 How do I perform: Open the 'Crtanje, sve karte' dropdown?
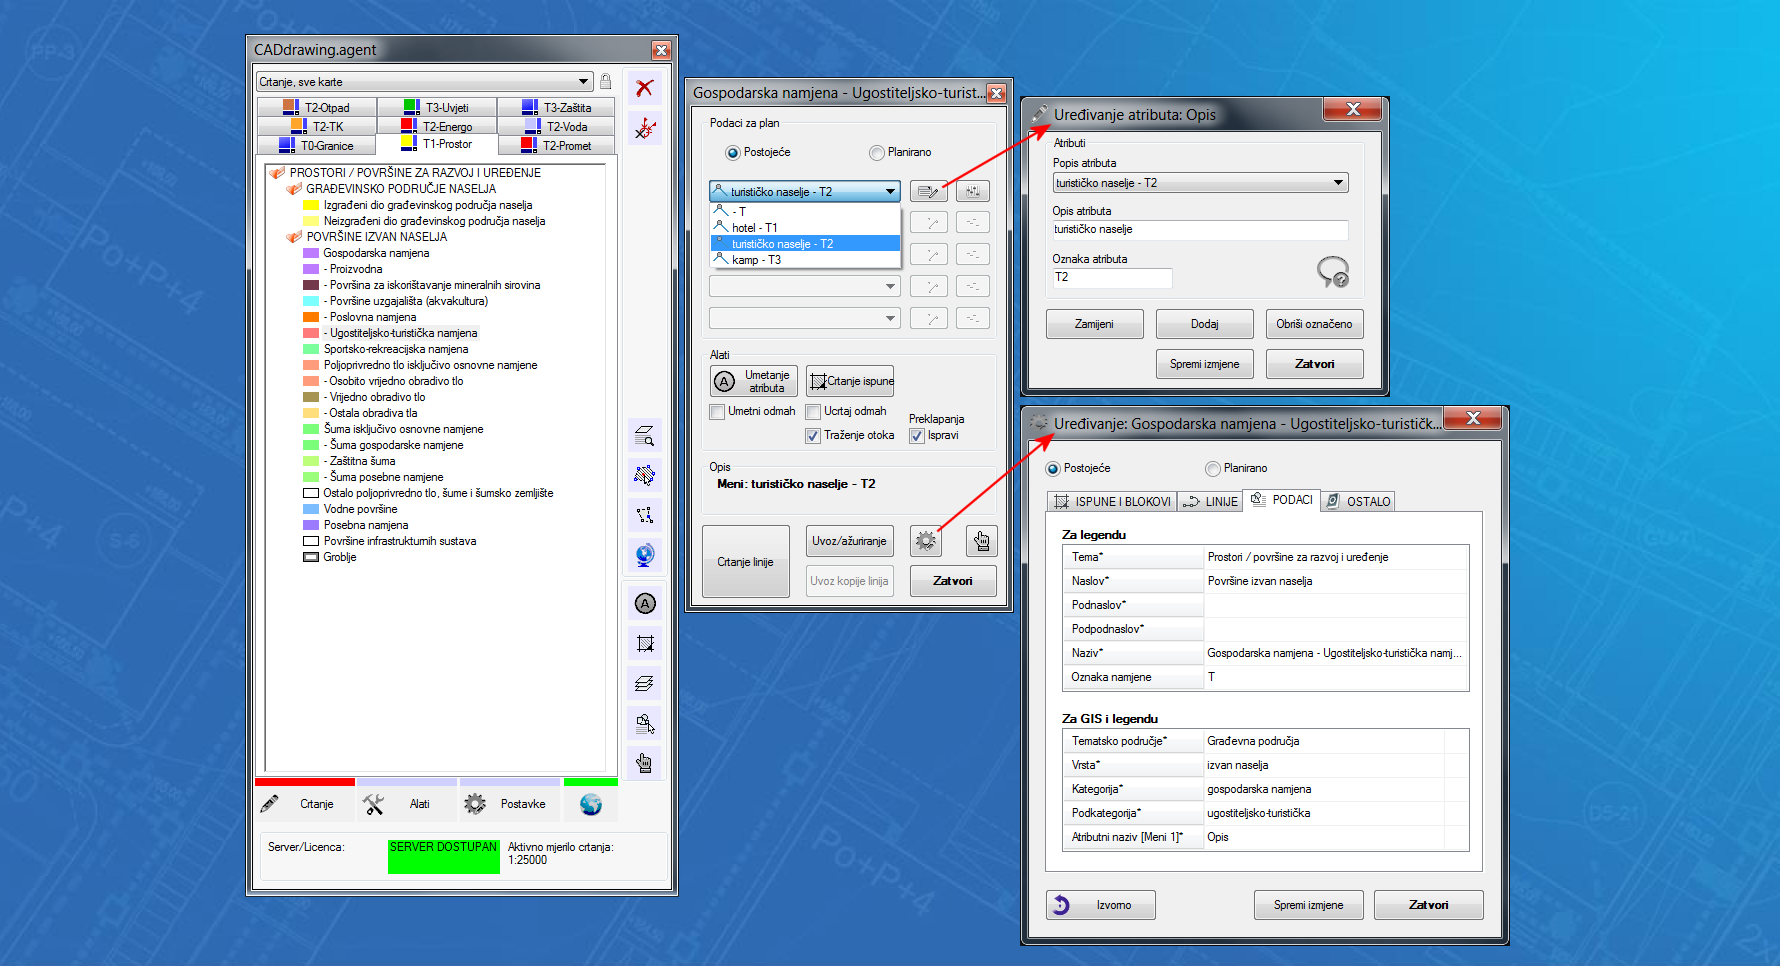(425, 82)
